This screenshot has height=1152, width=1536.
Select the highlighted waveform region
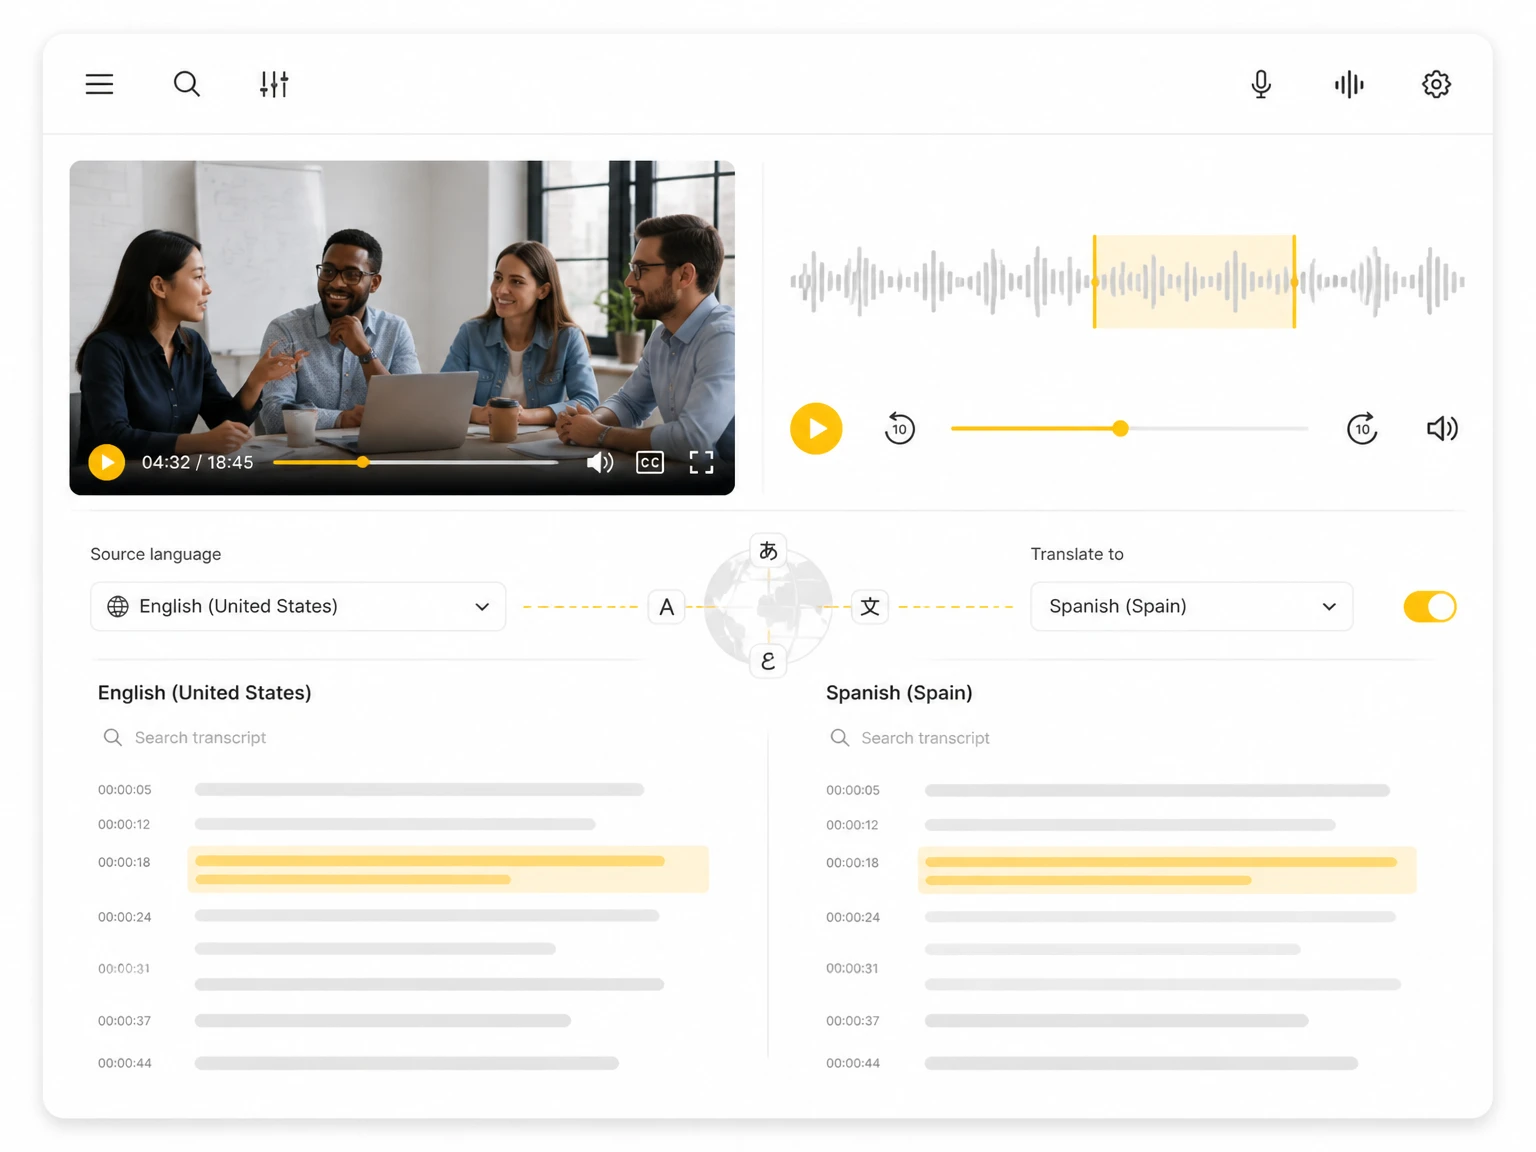click(1194, 282)
